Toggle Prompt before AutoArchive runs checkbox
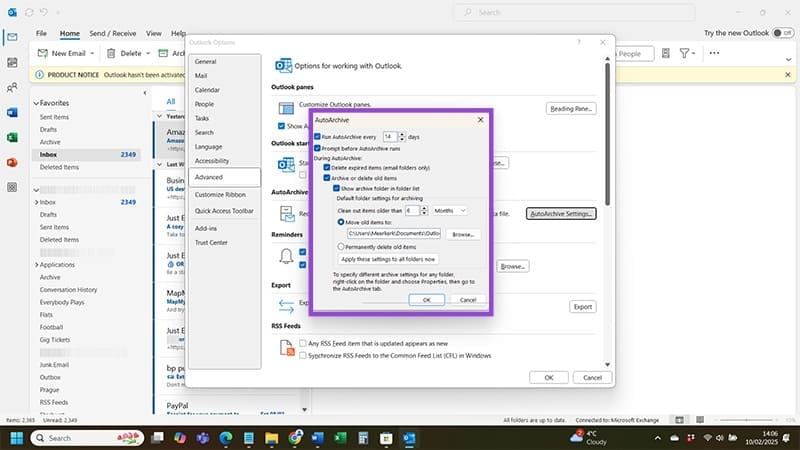 coord(317,148)
